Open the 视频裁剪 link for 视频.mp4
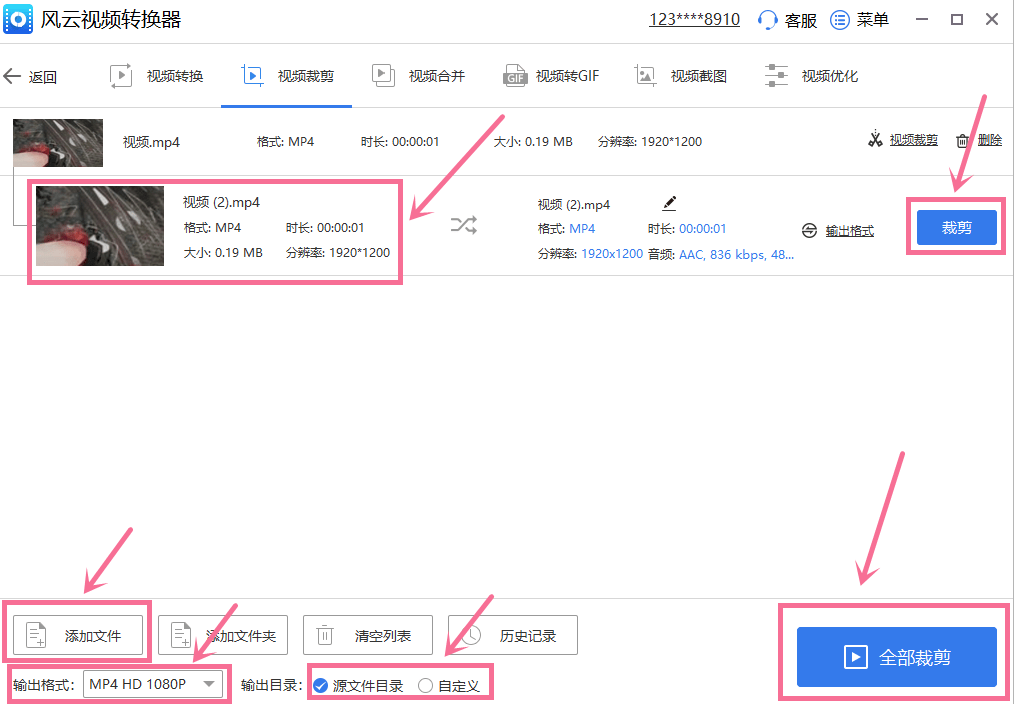 coord(913,140)
